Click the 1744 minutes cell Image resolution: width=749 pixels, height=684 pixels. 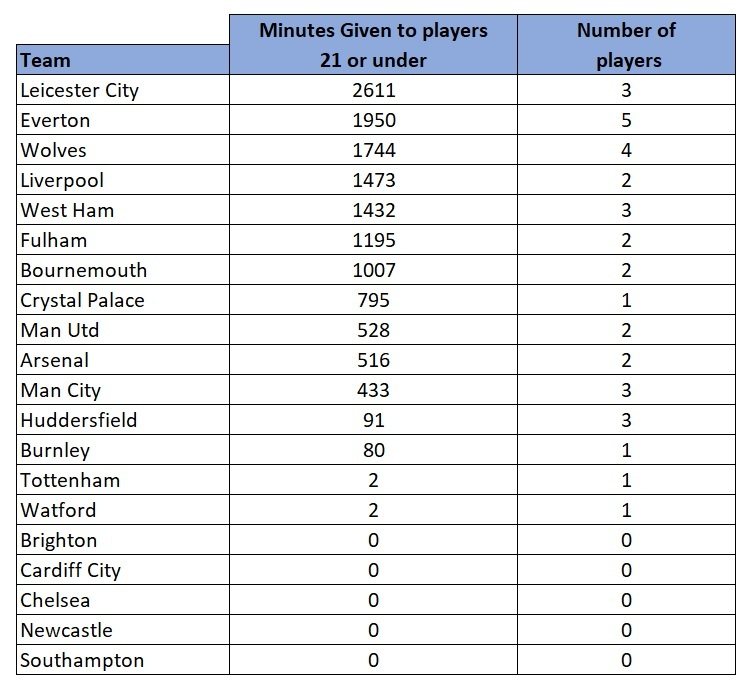(373, 150)
